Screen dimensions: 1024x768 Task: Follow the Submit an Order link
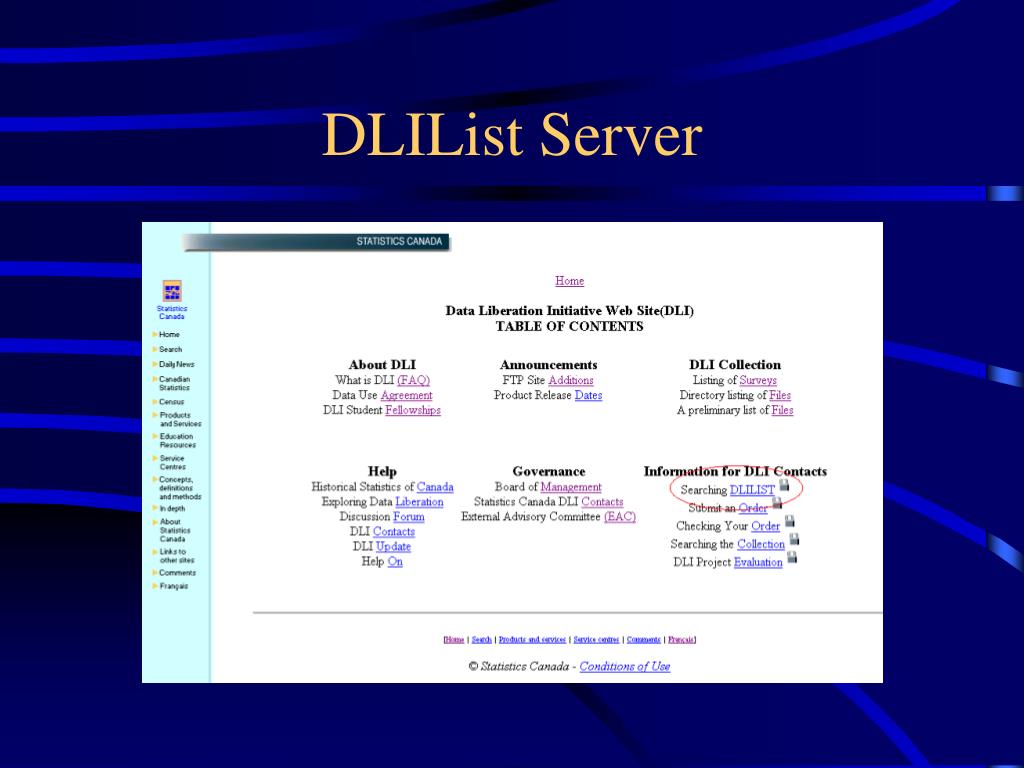click(x=753, y=508)
